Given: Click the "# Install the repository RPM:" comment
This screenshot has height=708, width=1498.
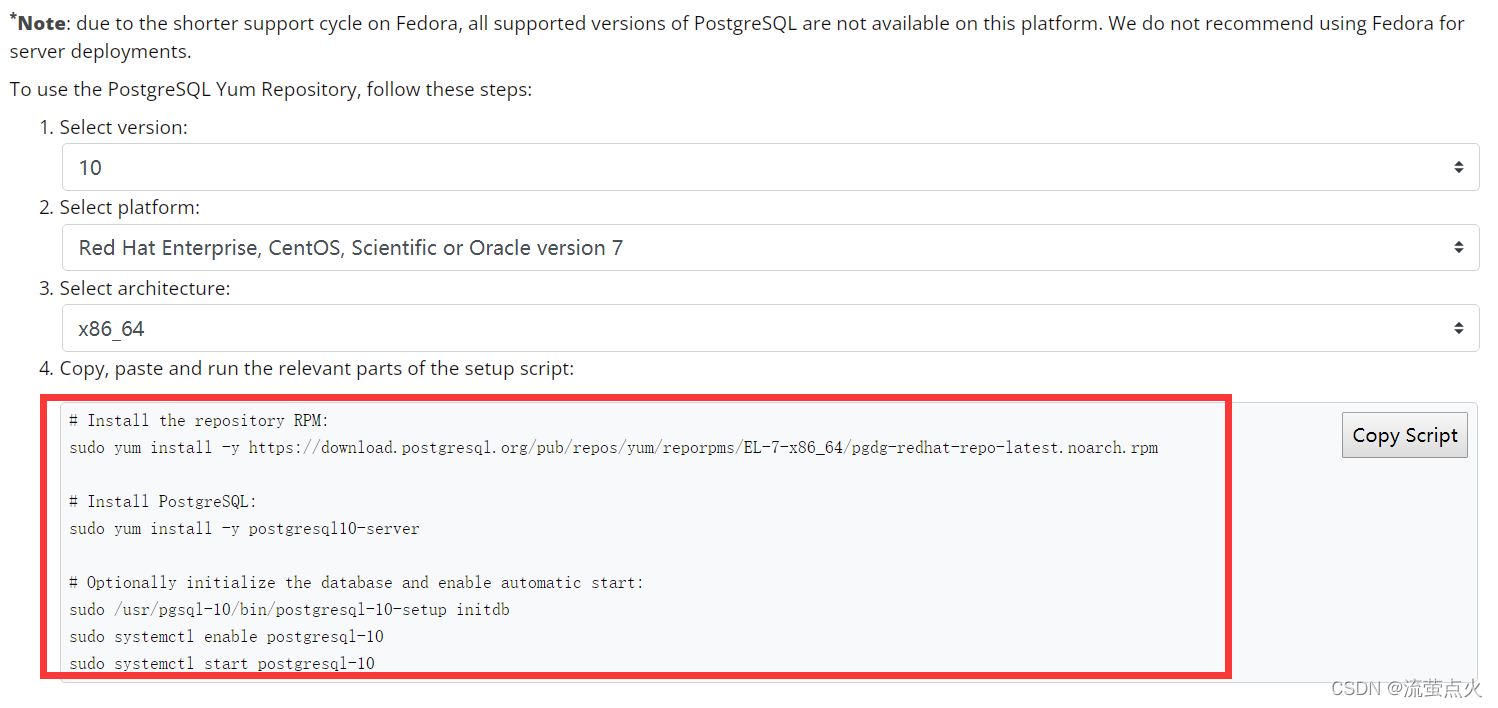Looking at the screenshot, I should coord(199,420).
